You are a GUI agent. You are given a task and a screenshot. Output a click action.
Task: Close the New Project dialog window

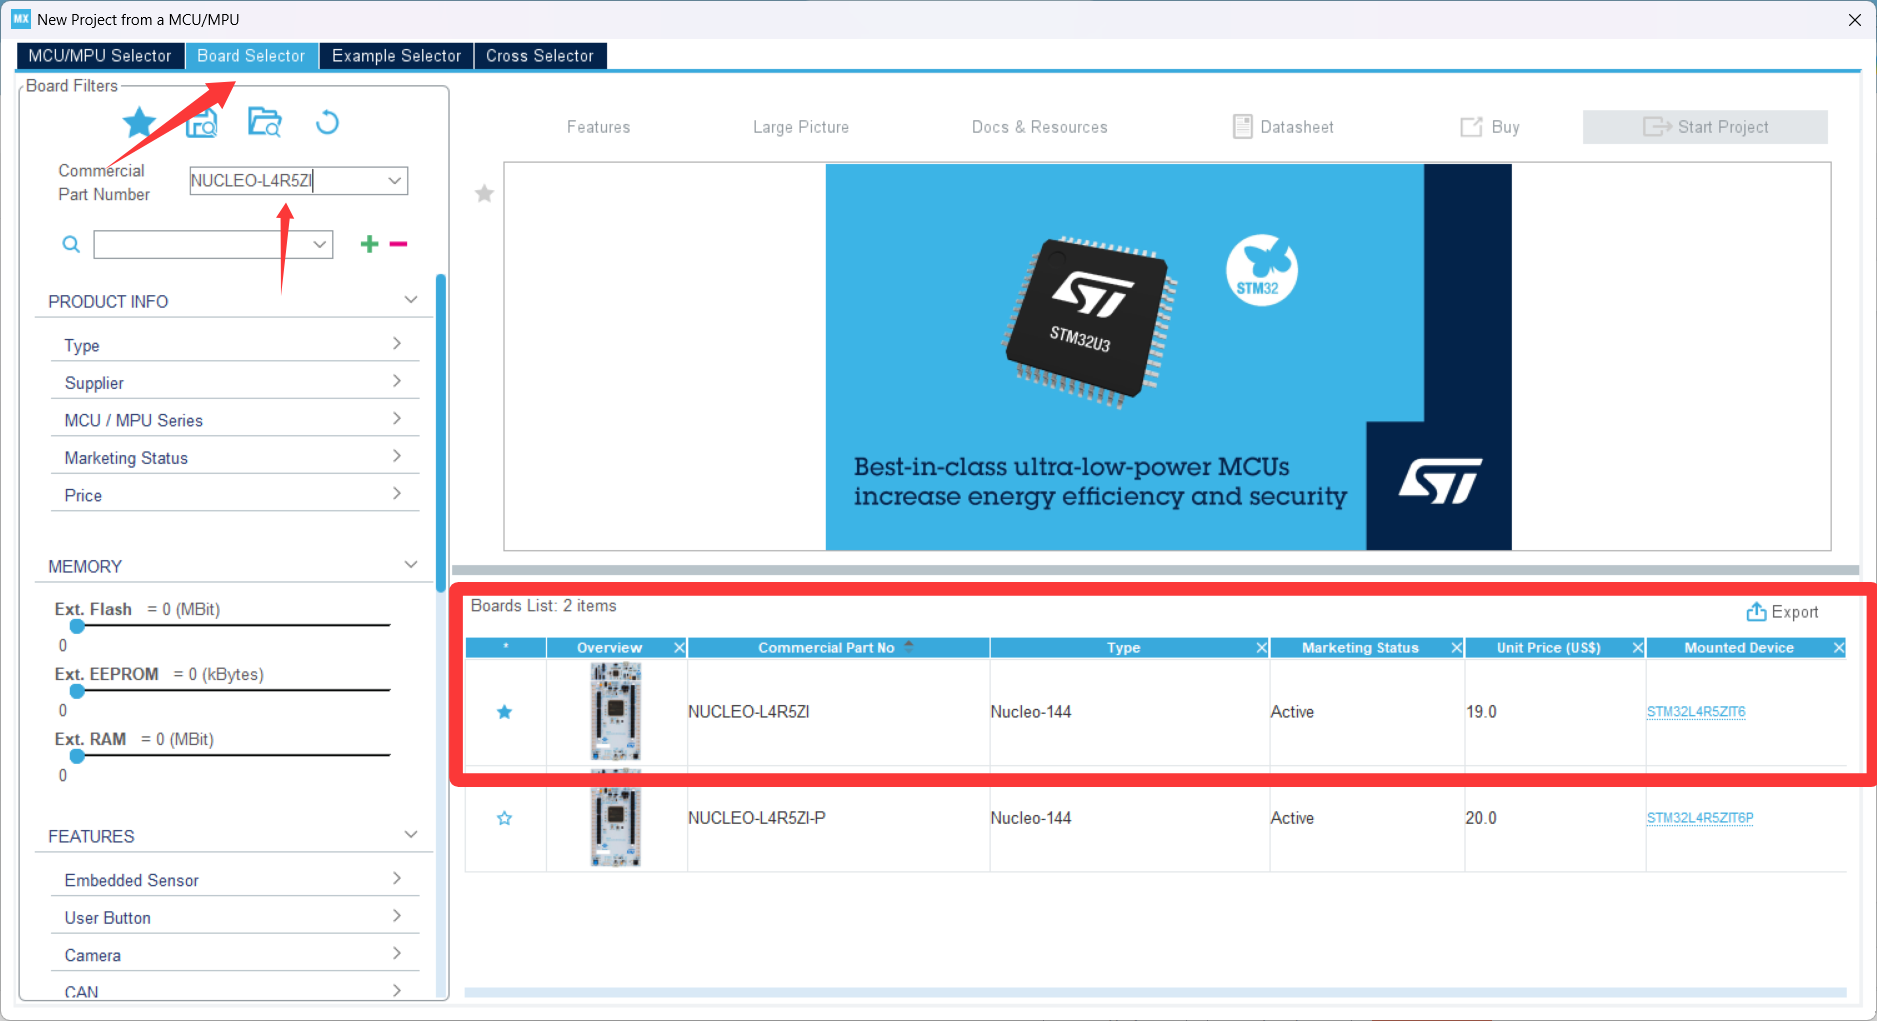[1854, 20]
